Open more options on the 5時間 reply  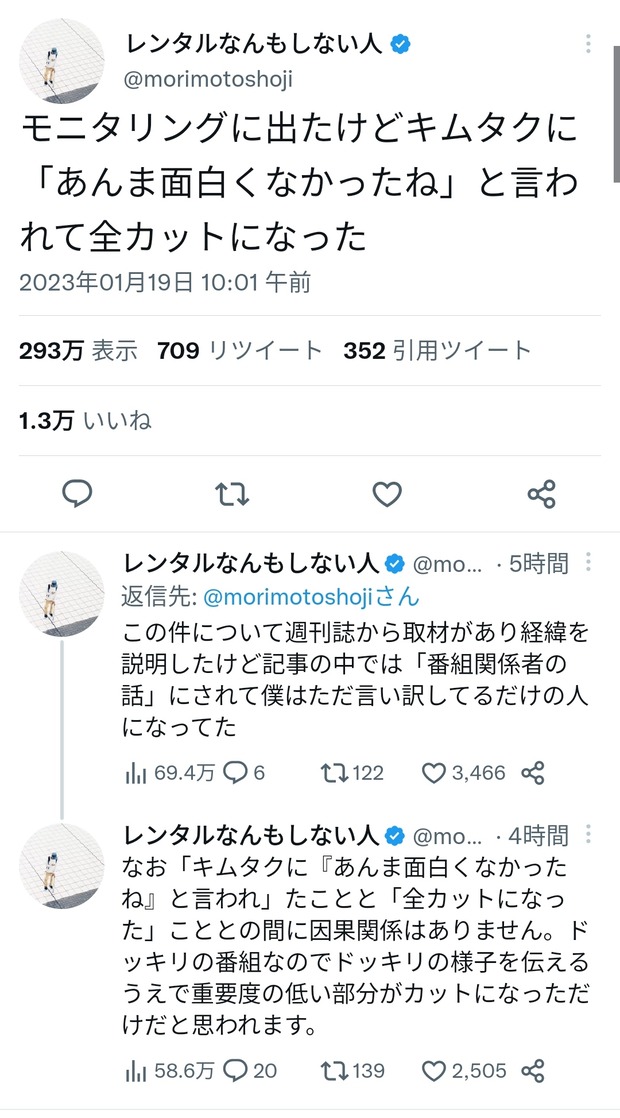tap(590, 562)
